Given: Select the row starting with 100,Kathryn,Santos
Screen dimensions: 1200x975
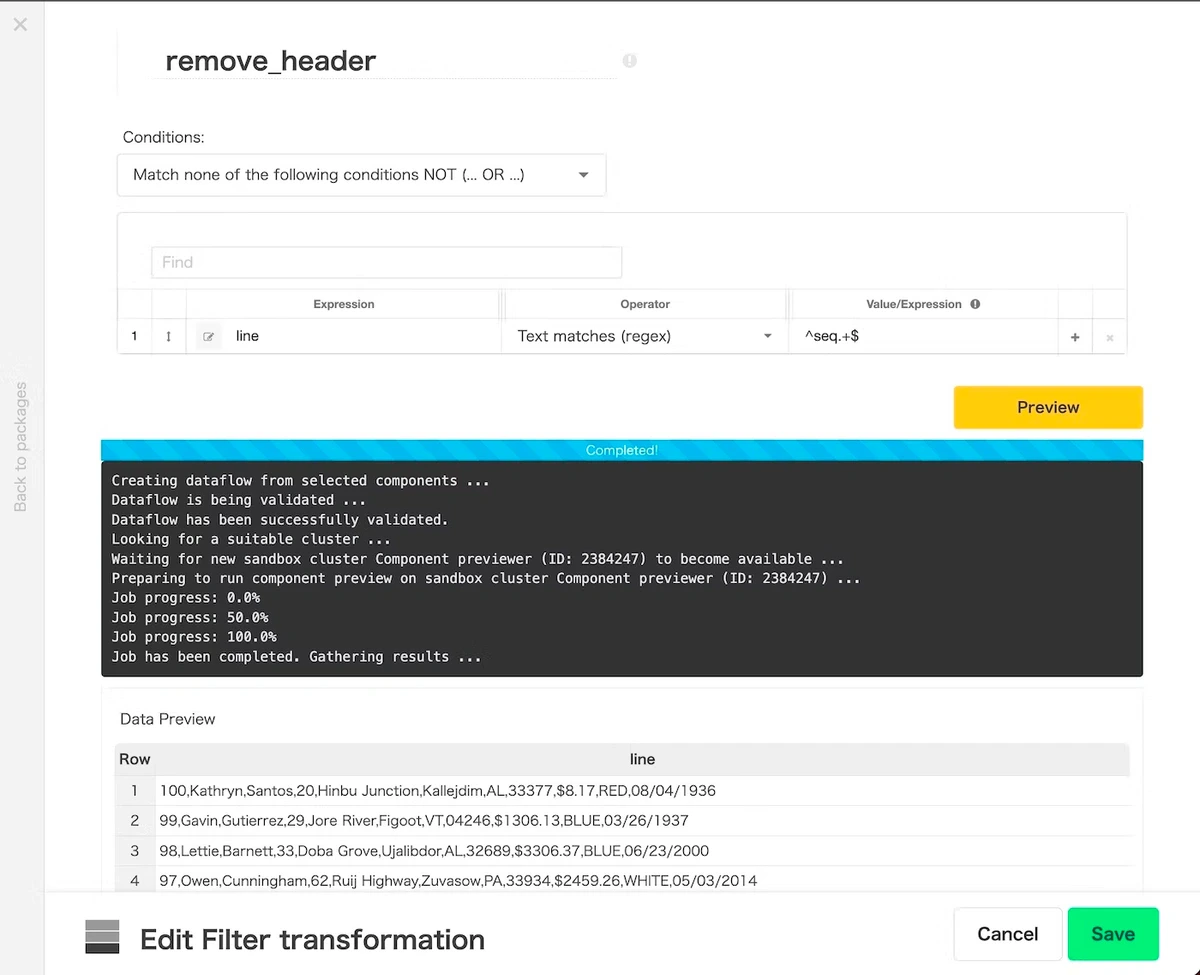Looking at the screenshot, I should pyautogui.click(x=623, y=791).
